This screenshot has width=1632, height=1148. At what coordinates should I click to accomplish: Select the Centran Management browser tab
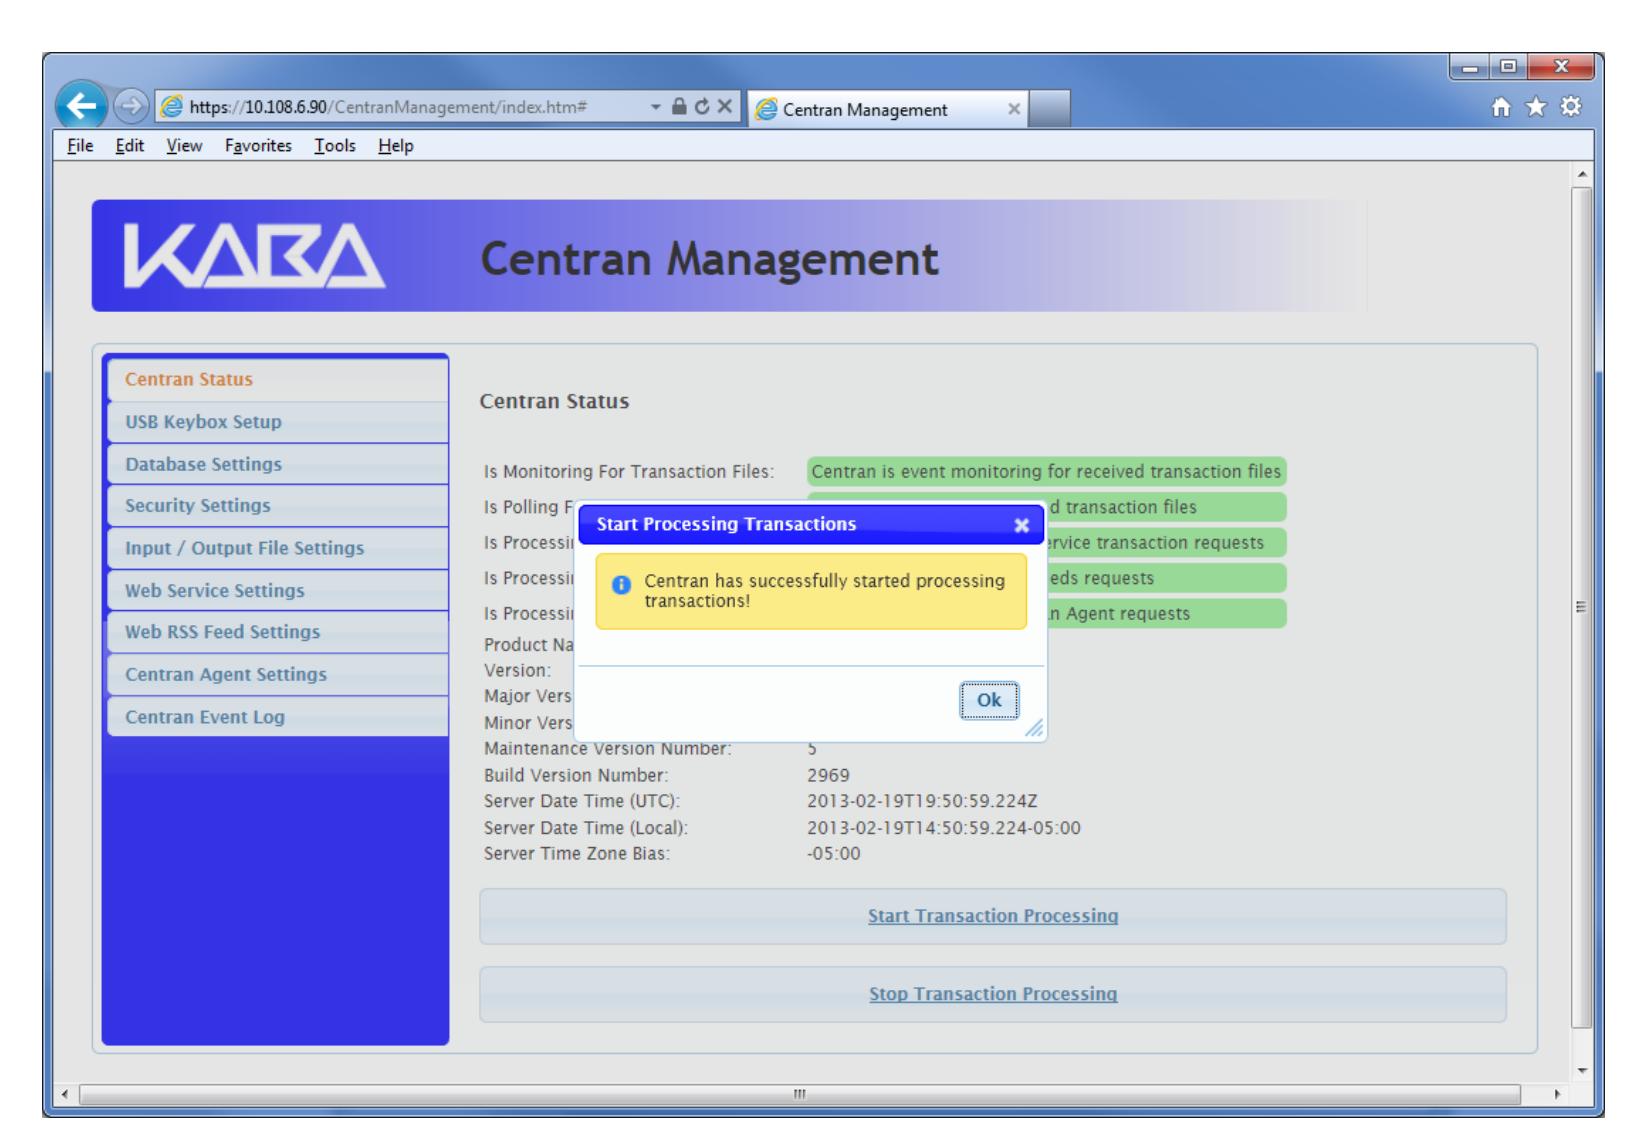pos(888,109)
